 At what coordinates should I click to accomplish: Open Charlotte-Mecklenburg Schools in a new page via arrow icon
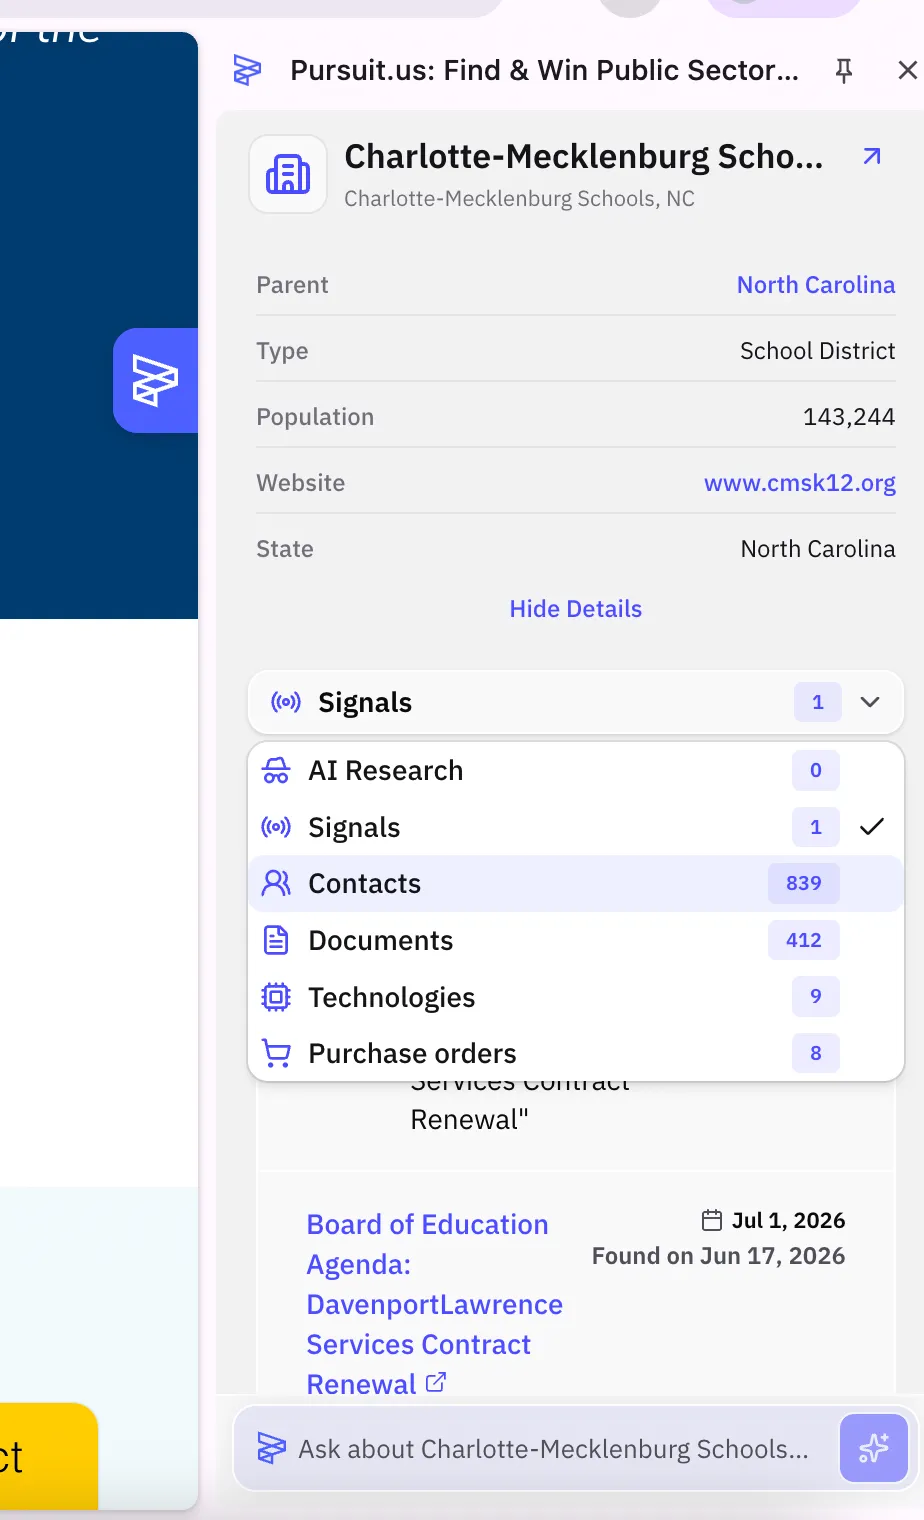(872, 156)
